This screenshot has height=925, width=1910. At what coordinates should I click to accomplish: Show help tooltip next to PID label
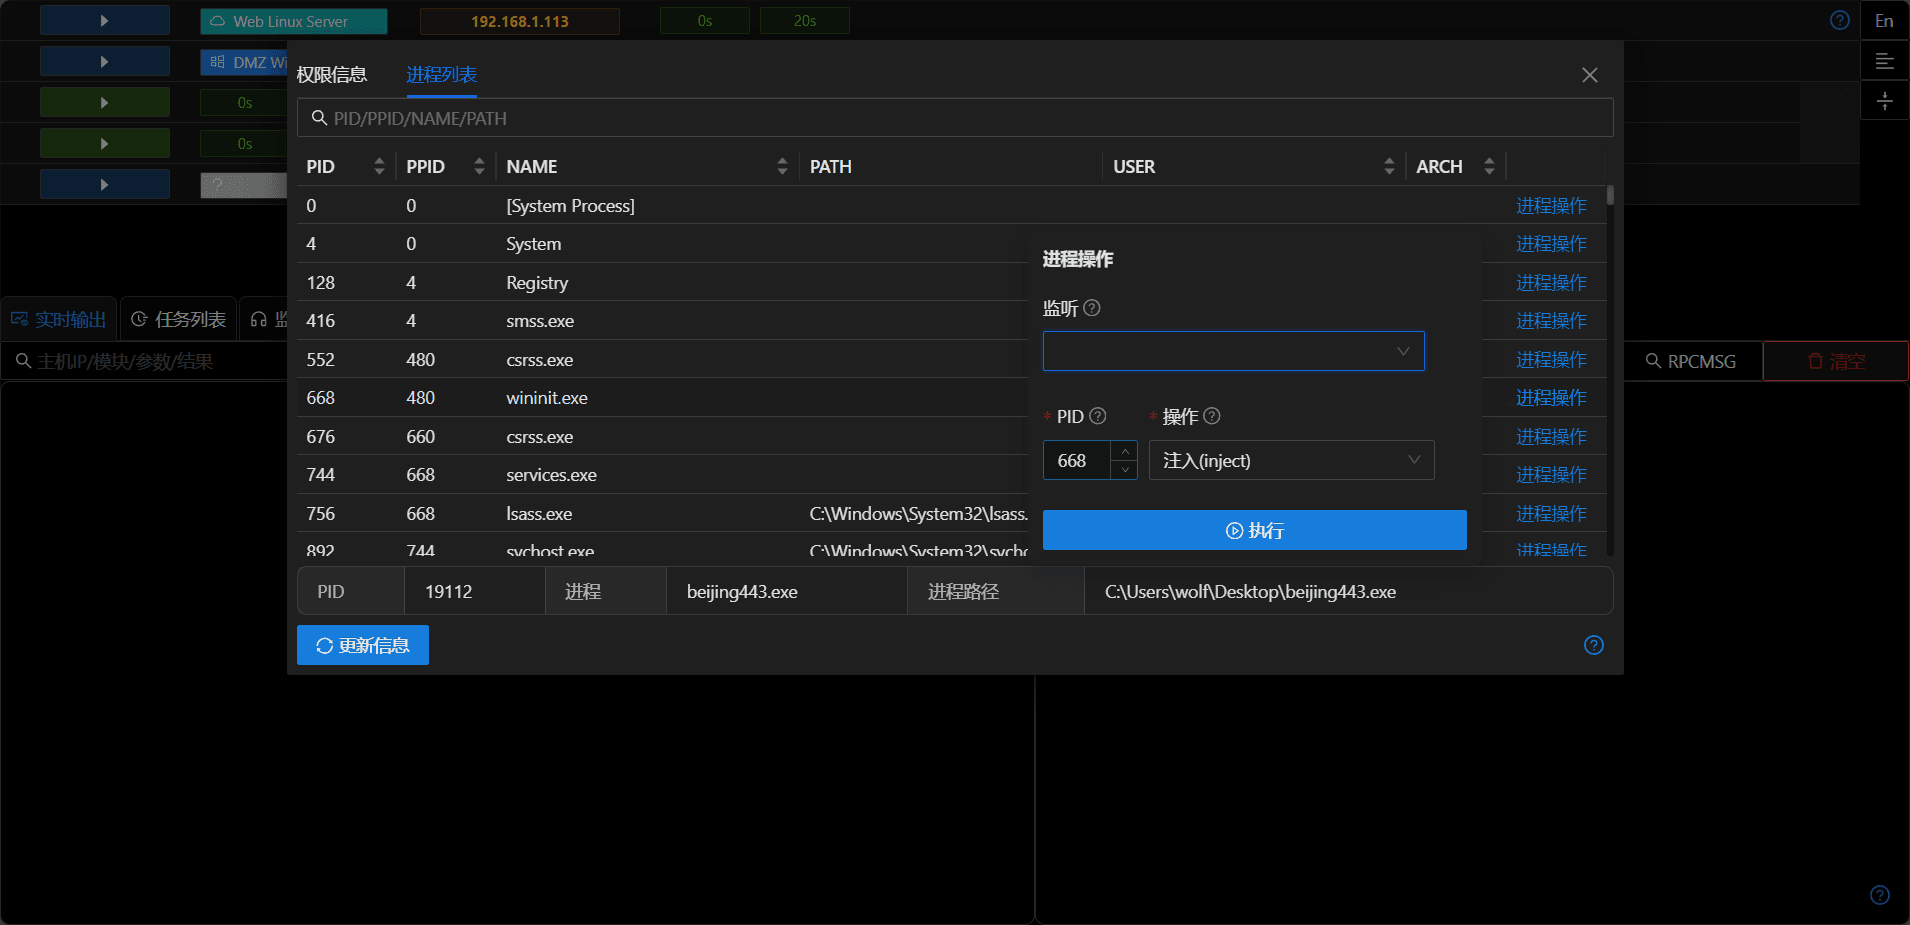click(1097, 416)
